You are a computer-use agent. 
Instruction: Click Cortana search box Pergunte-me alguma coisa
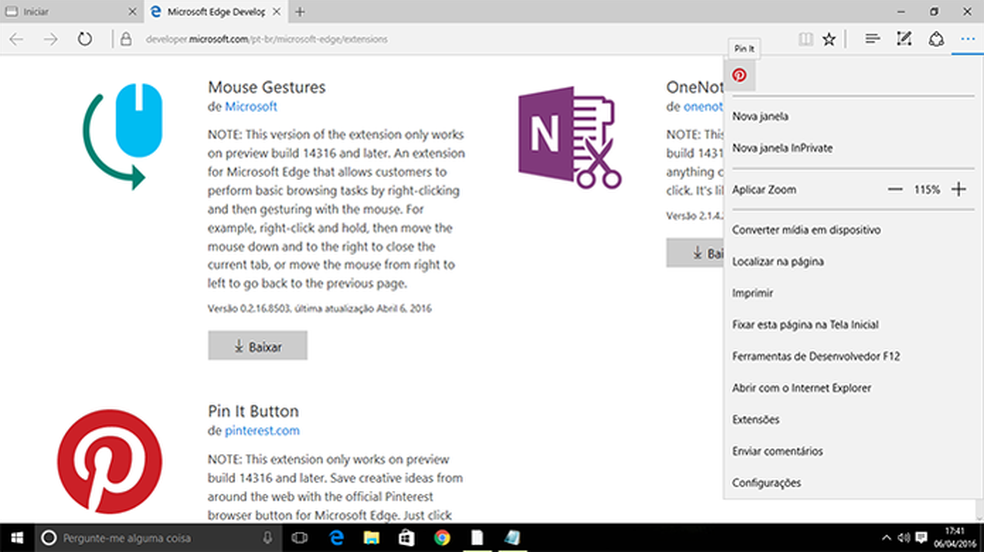click(157, 538)
